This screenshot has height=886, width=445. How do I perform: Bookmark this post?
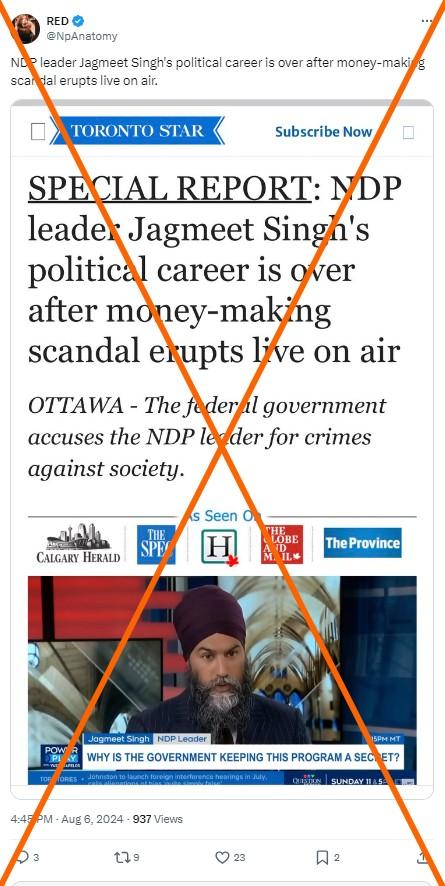pyautogui.click(x=322, y=857)
